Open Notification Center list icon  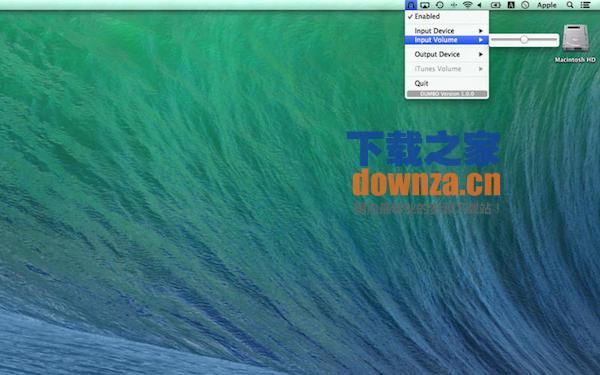(585, 5)
